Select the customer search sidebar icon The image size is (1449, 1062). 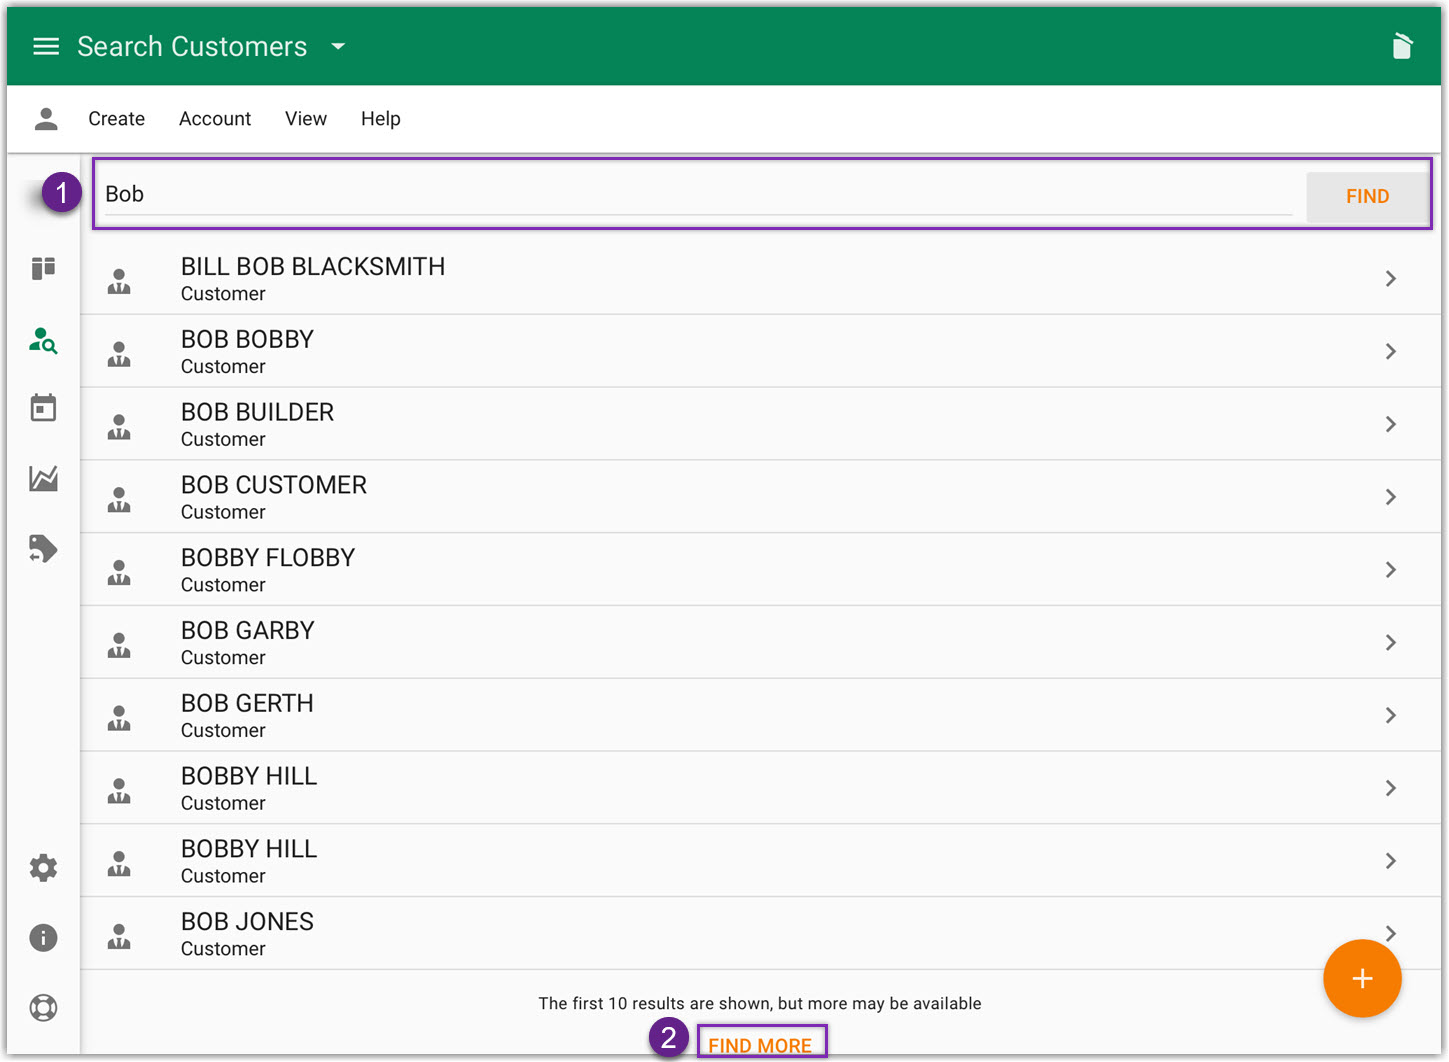click(x=43, y=341)
